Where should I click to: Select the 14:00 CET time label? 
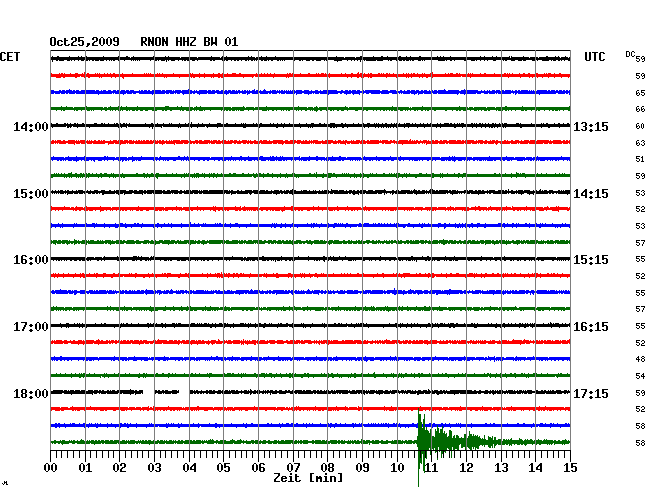[x=31, y=126]
